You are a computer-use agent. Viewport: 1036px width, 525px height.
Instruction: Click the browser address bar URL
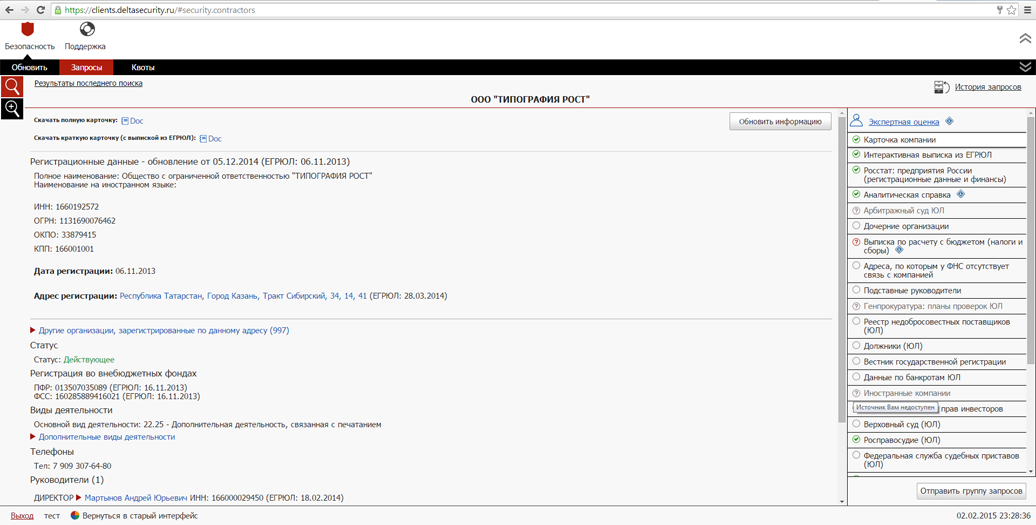[x=161, y=11]
